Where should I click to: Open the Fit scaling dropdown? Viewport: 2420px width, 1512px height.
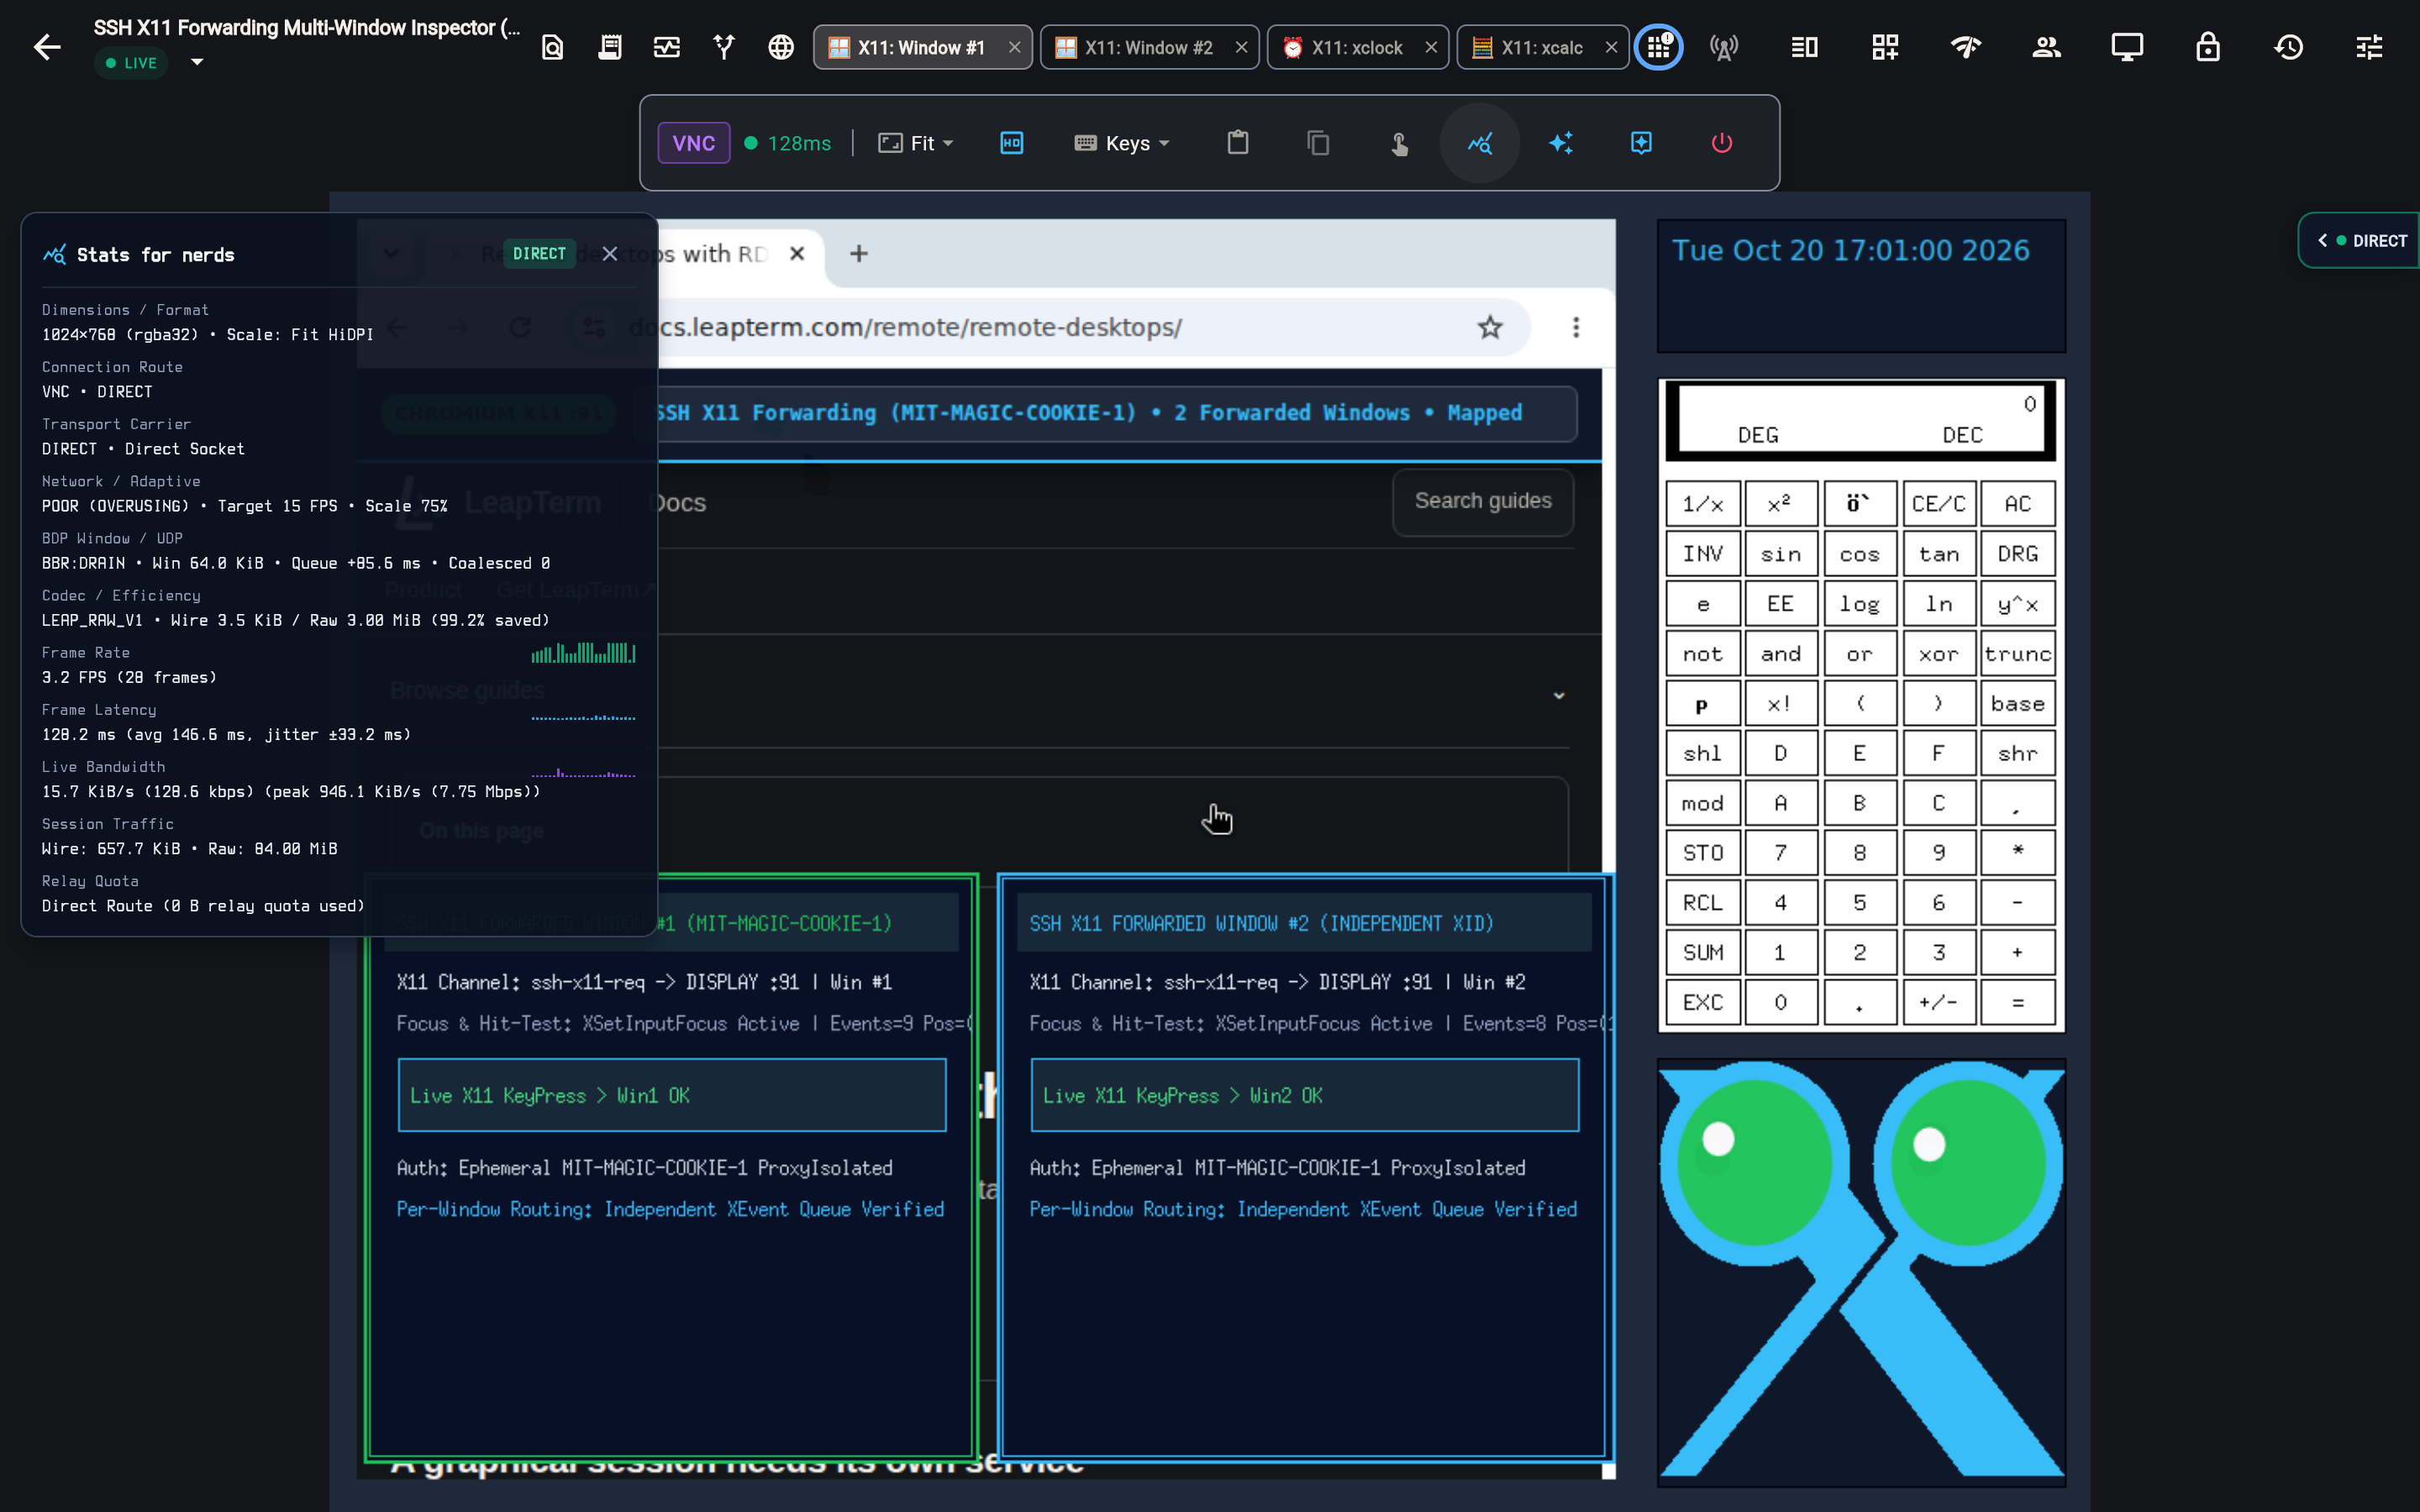[916, 143]
